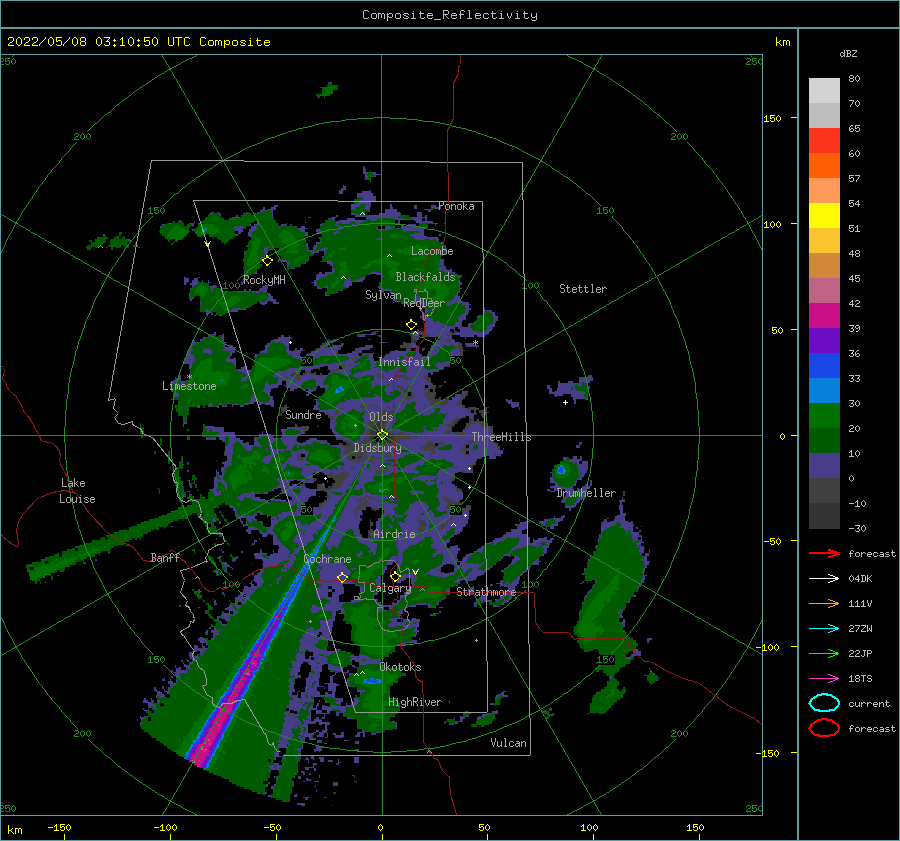
Task: Click the white plus marker west of Stettler region
Action: 565,402
